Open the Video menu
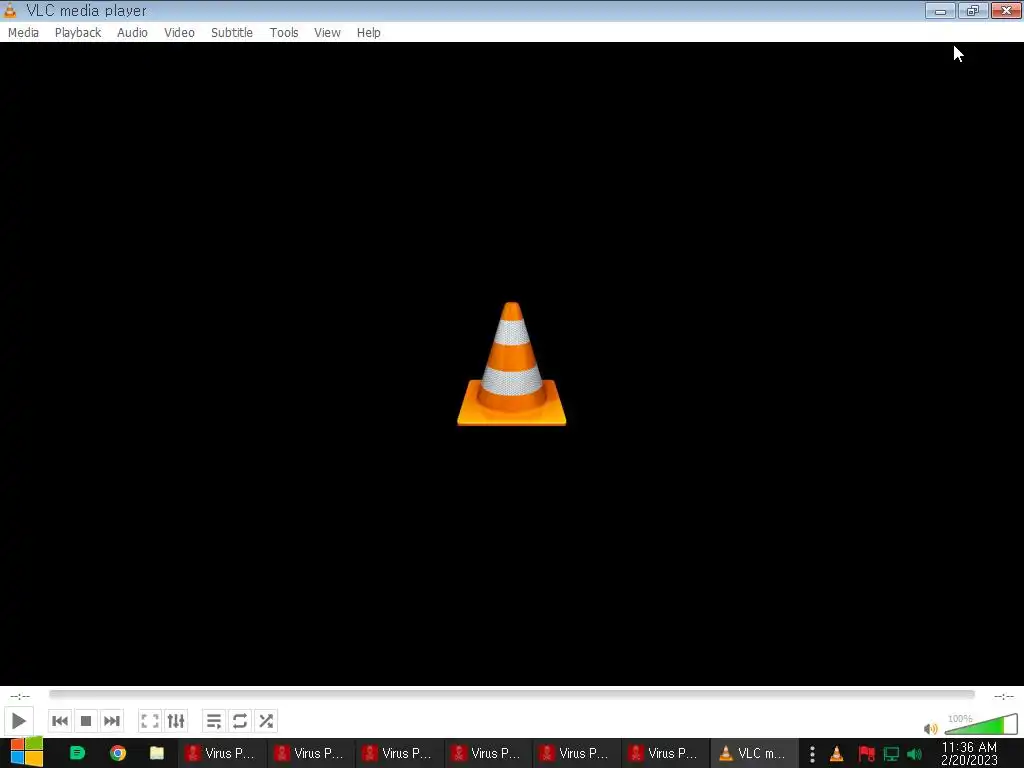 click(x=179, y=33)
